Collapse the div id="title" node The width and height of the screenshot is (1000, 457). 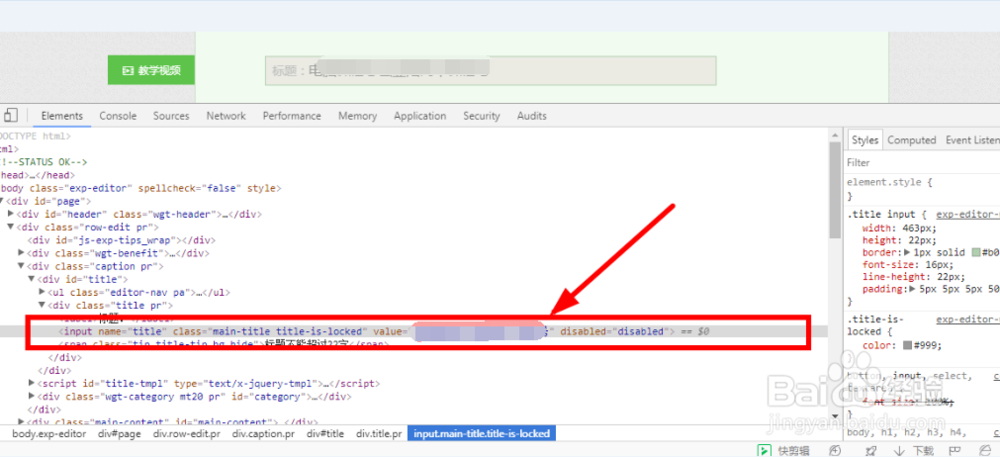pyautogui.click(x=31, y=279)
